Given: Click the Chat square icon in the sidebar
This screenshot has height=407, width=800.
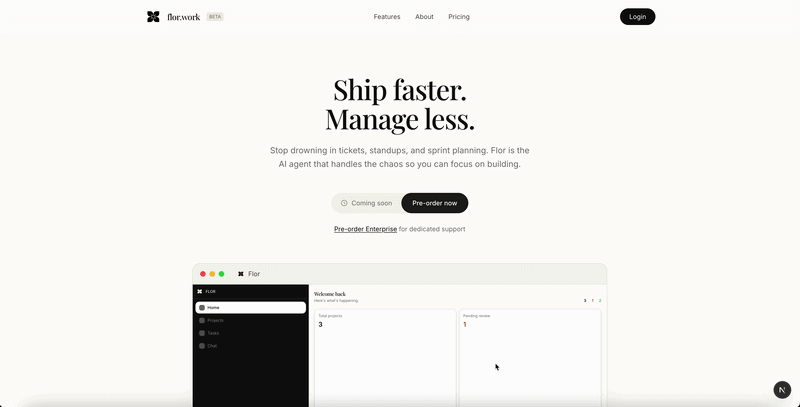Looking at the screenshot, I should pyautogui.click(x=202, y=346).
